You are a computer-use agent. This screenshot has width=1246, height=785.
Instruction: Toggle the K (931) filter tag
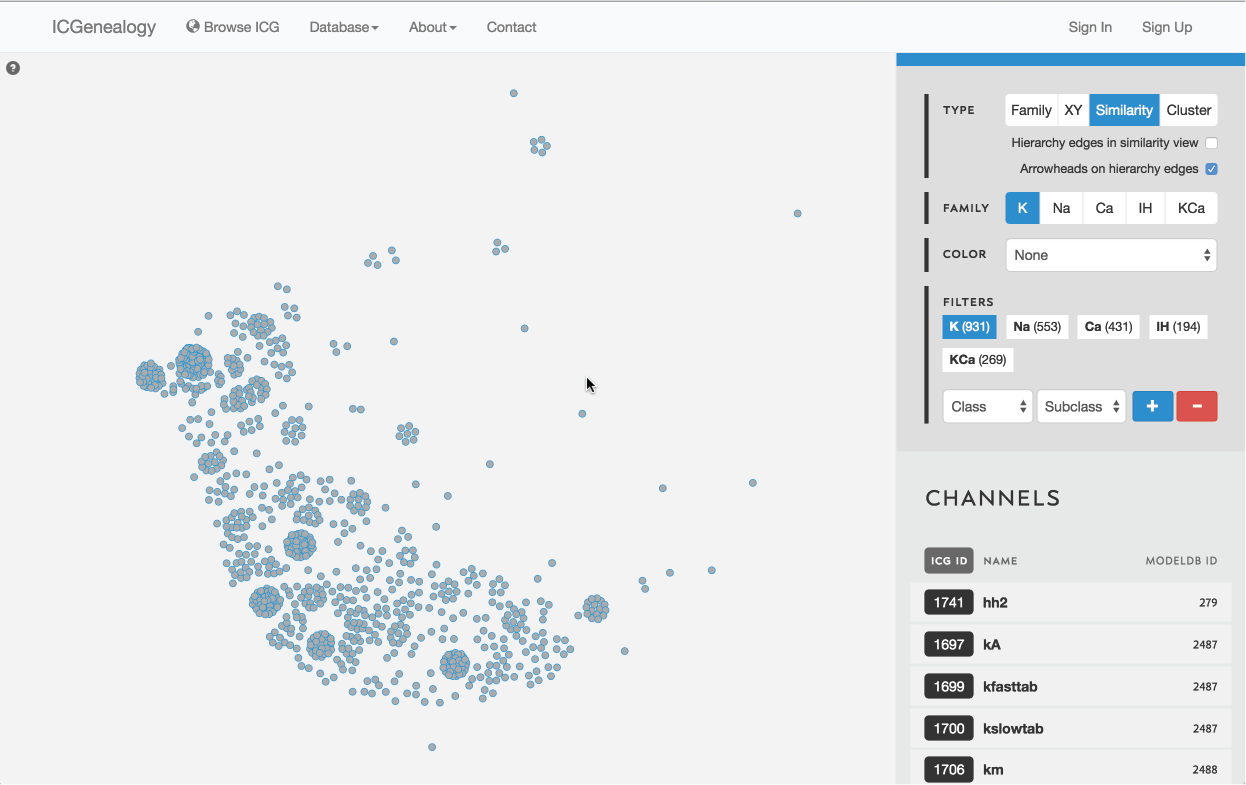pyautogui.click(x=969, y=327)
